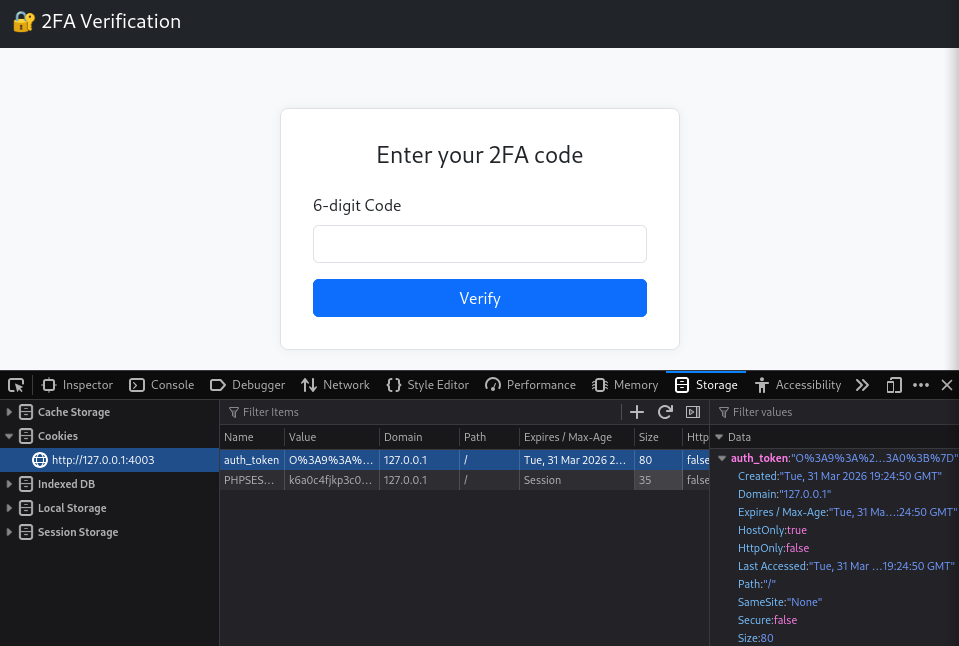Close the developer tools panel

(x=947, y=385)
